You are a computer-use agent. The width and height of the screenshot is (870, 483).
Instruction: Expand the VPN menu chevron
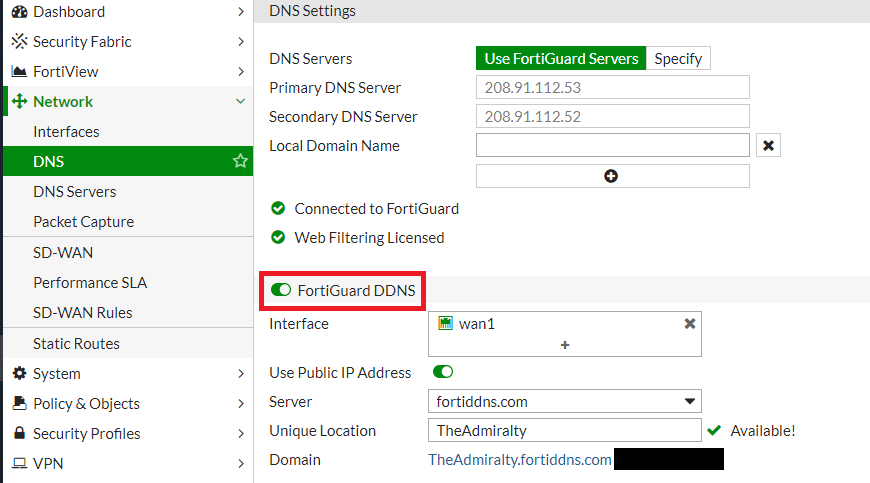tap(241, 464)
